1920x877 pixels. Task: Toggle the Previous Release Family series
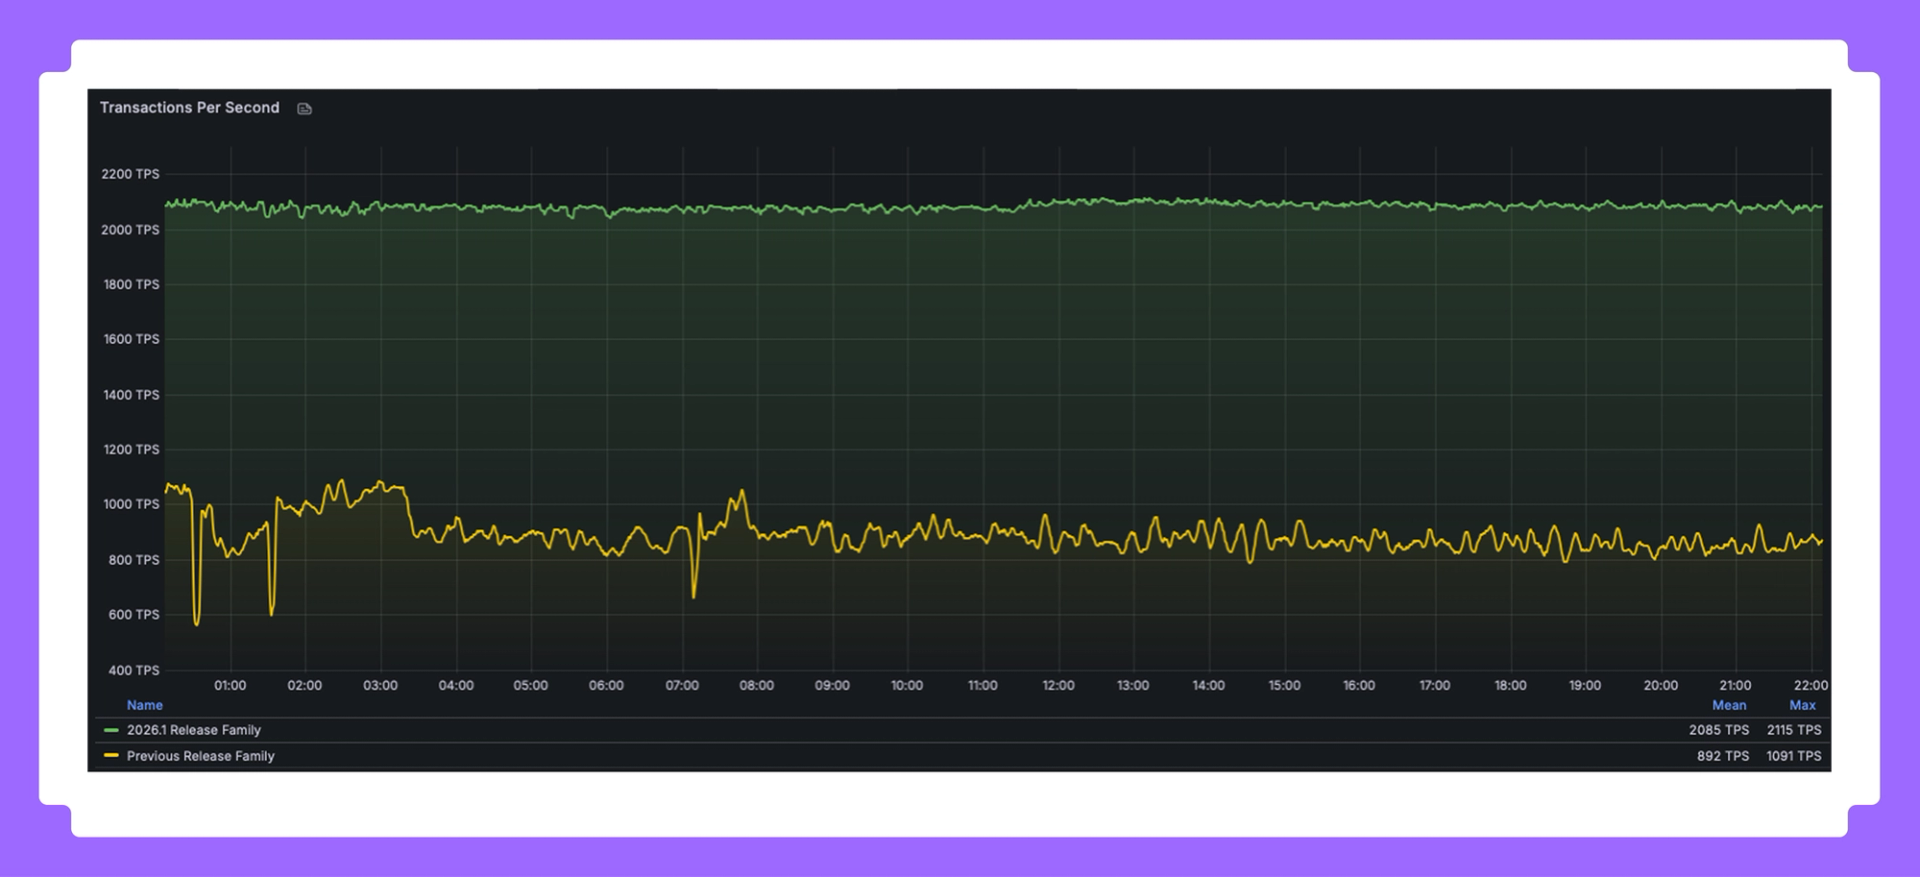tap(200, 756)
